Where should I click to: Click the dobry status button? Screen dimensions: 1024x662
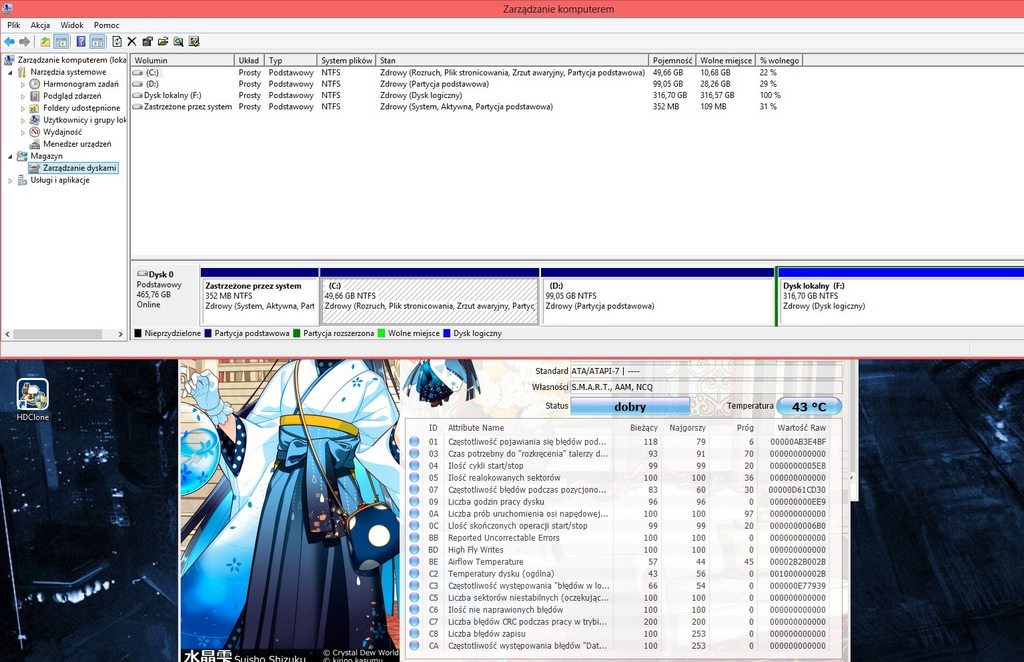click(x=630, y=406)
